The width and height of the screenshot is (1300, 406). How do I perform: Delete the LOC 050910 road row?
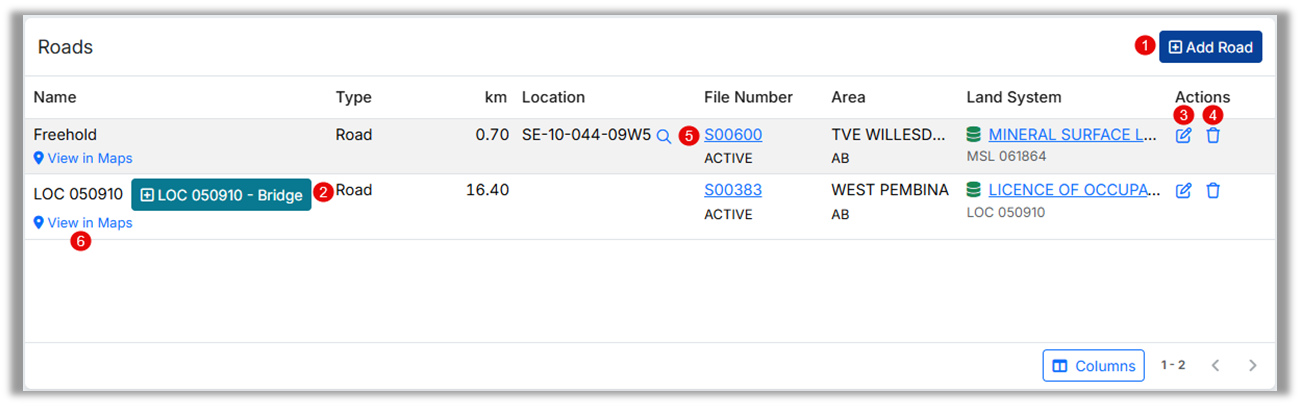click(x=1213, y=190)
